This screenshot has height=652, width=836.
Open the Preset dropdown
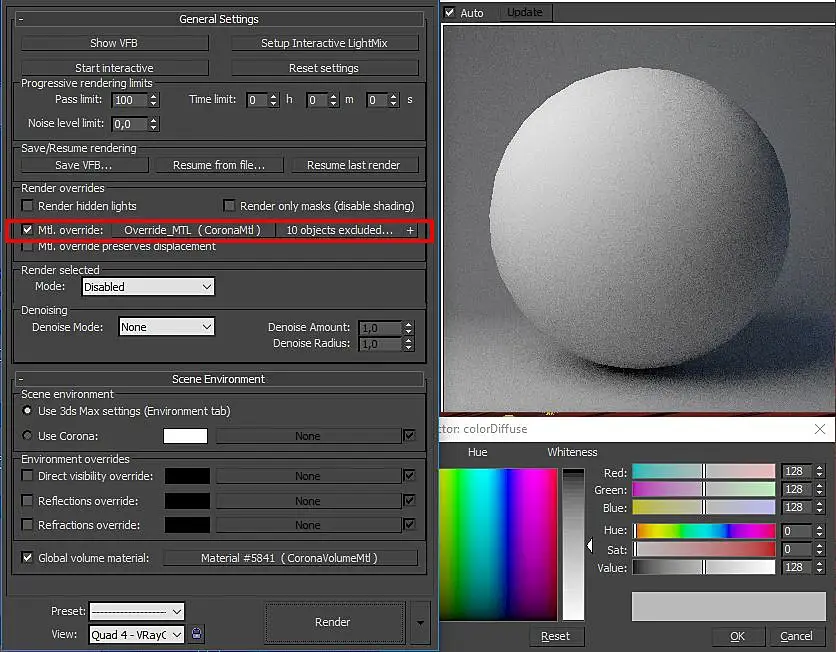[x=137, y=611]
